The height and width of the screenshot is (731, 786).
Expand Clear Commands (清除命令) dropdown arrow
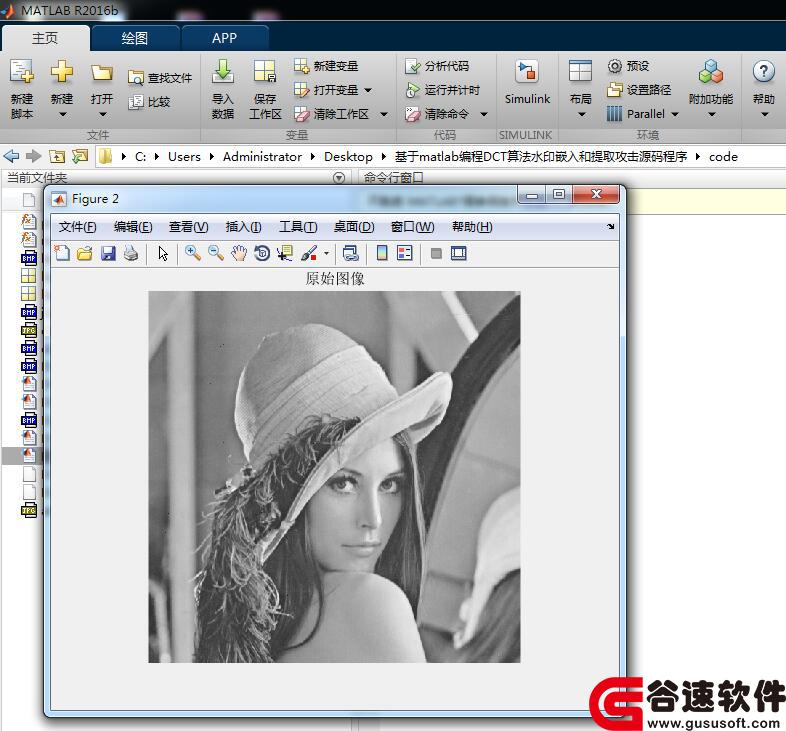point(484,114)
